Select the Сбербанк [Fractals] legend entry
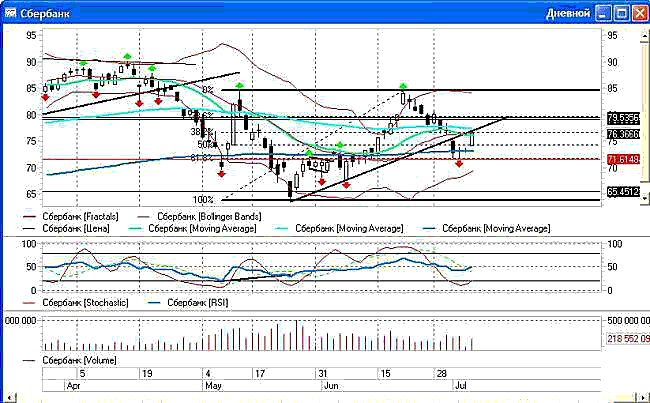Viewport: 650px width, 403px height. pos(70,216)
